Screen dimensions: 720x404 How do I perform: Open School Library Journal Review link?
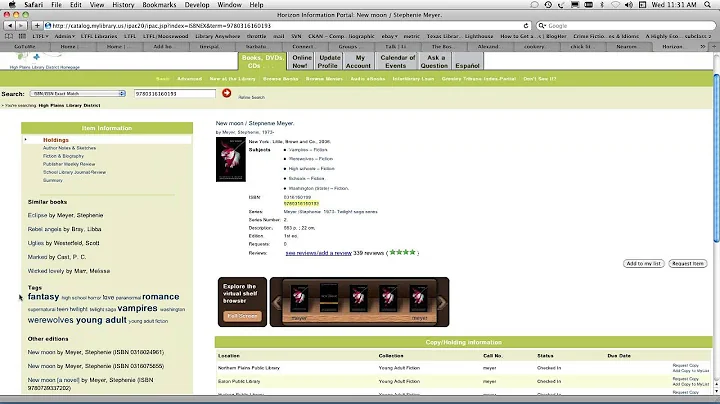pos(74,172)
